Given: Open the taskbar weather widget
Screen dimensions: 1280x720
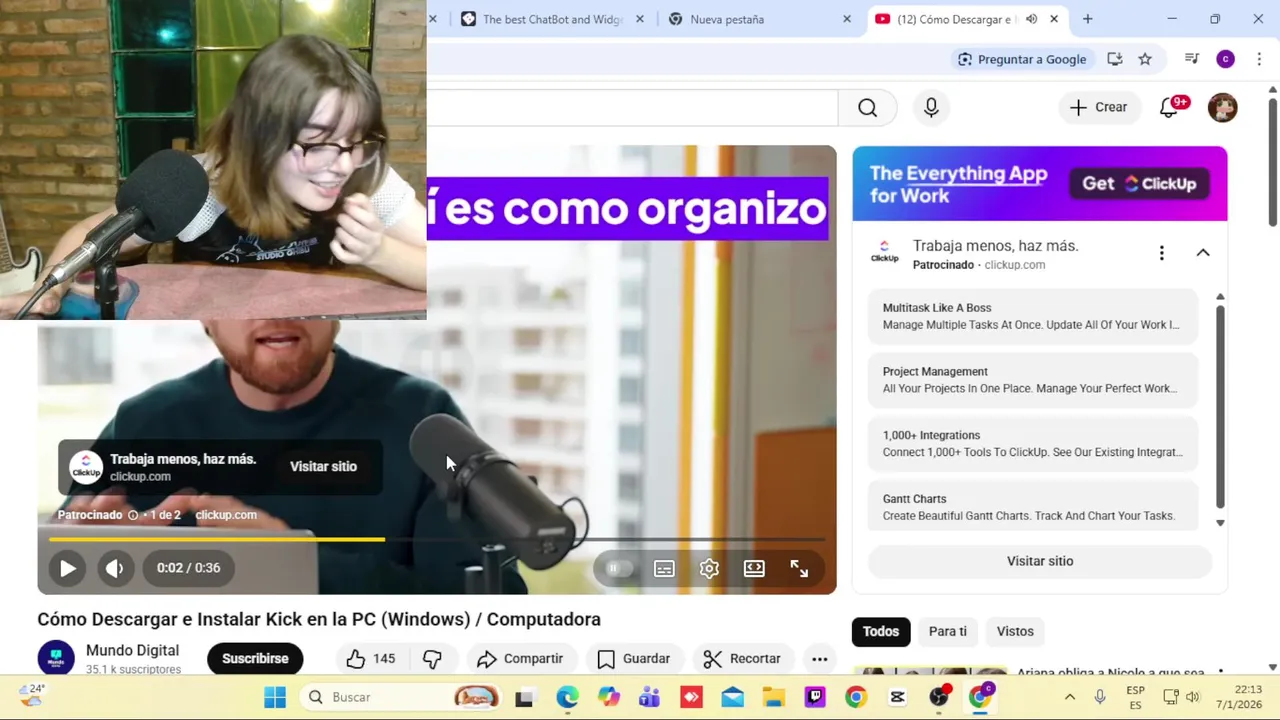Looking at the screenshot, I should click(x=32, y=696).
